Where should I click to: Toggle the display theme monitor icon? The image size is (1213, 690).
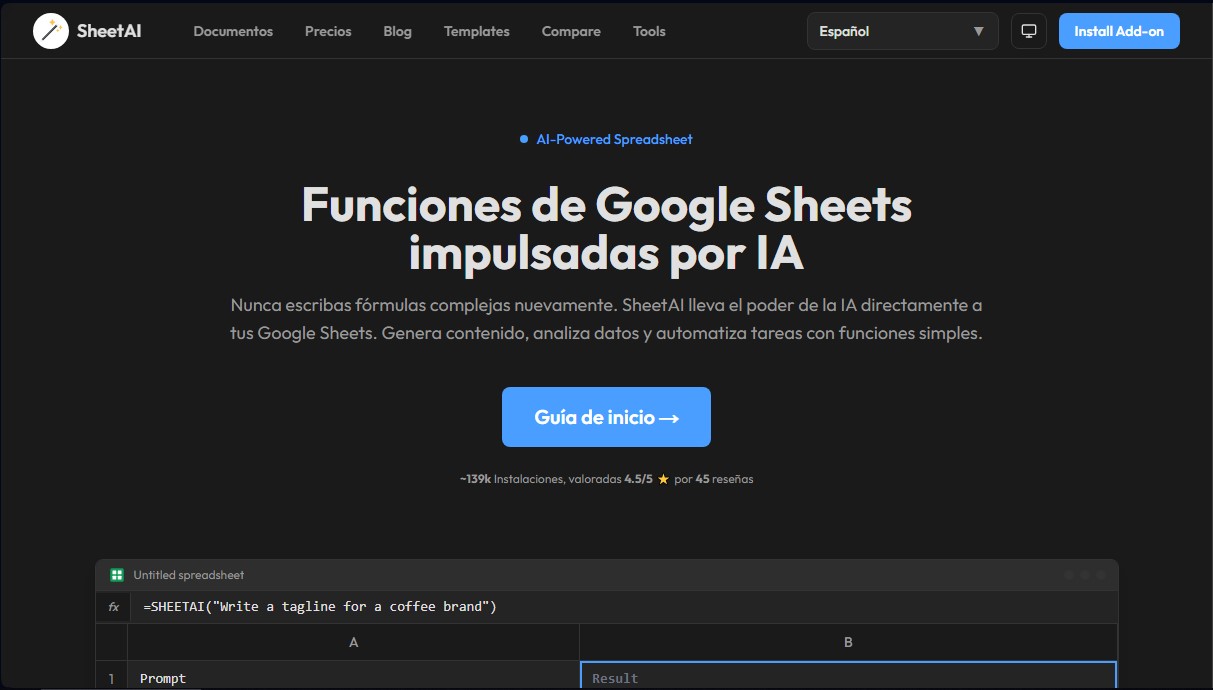1028,31
